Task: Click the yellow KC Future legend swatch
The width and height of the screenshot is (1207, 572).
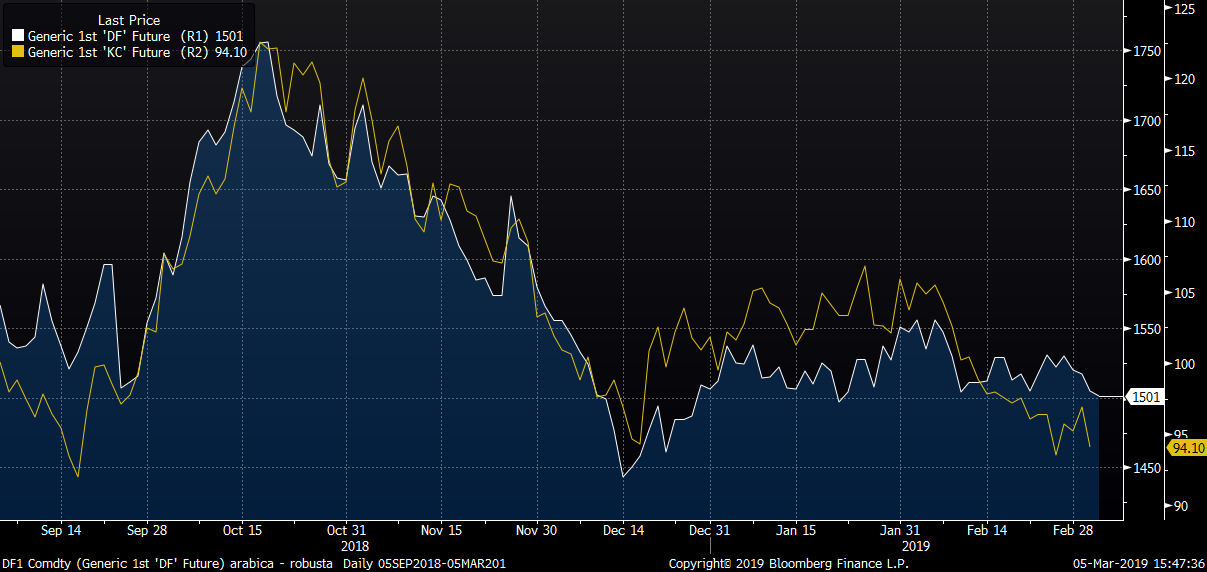Action: (x=17, y=53)
